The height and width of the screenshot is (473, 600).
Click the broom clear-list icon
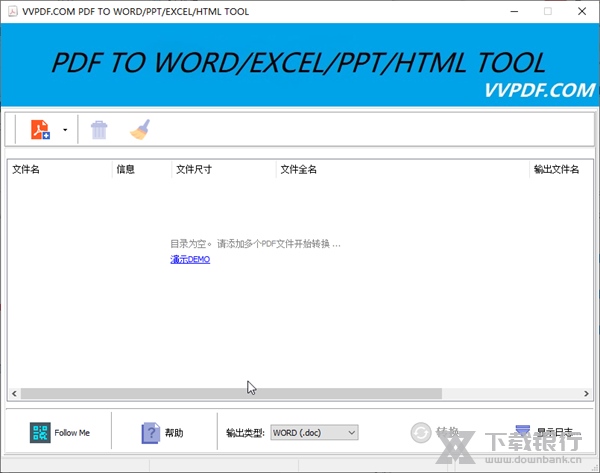point(140,129)
